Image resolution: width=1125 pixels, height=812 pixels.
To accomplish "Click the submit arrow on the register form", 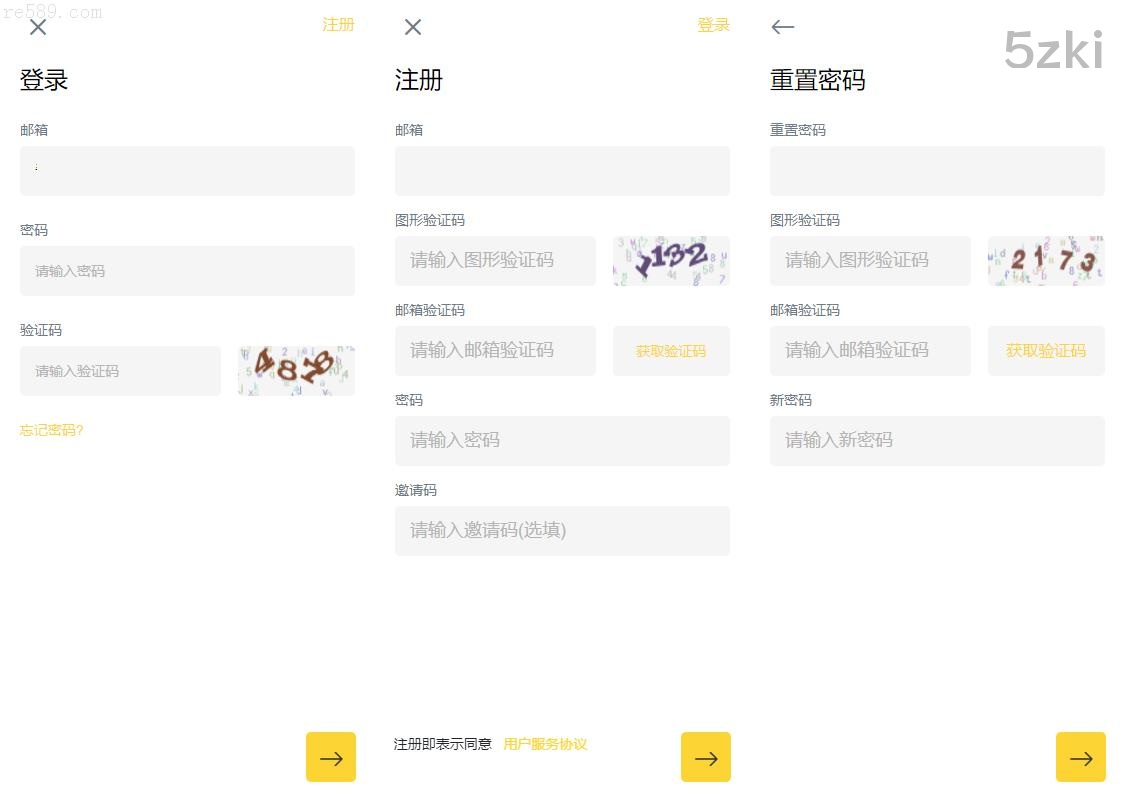I will (706, 757).
